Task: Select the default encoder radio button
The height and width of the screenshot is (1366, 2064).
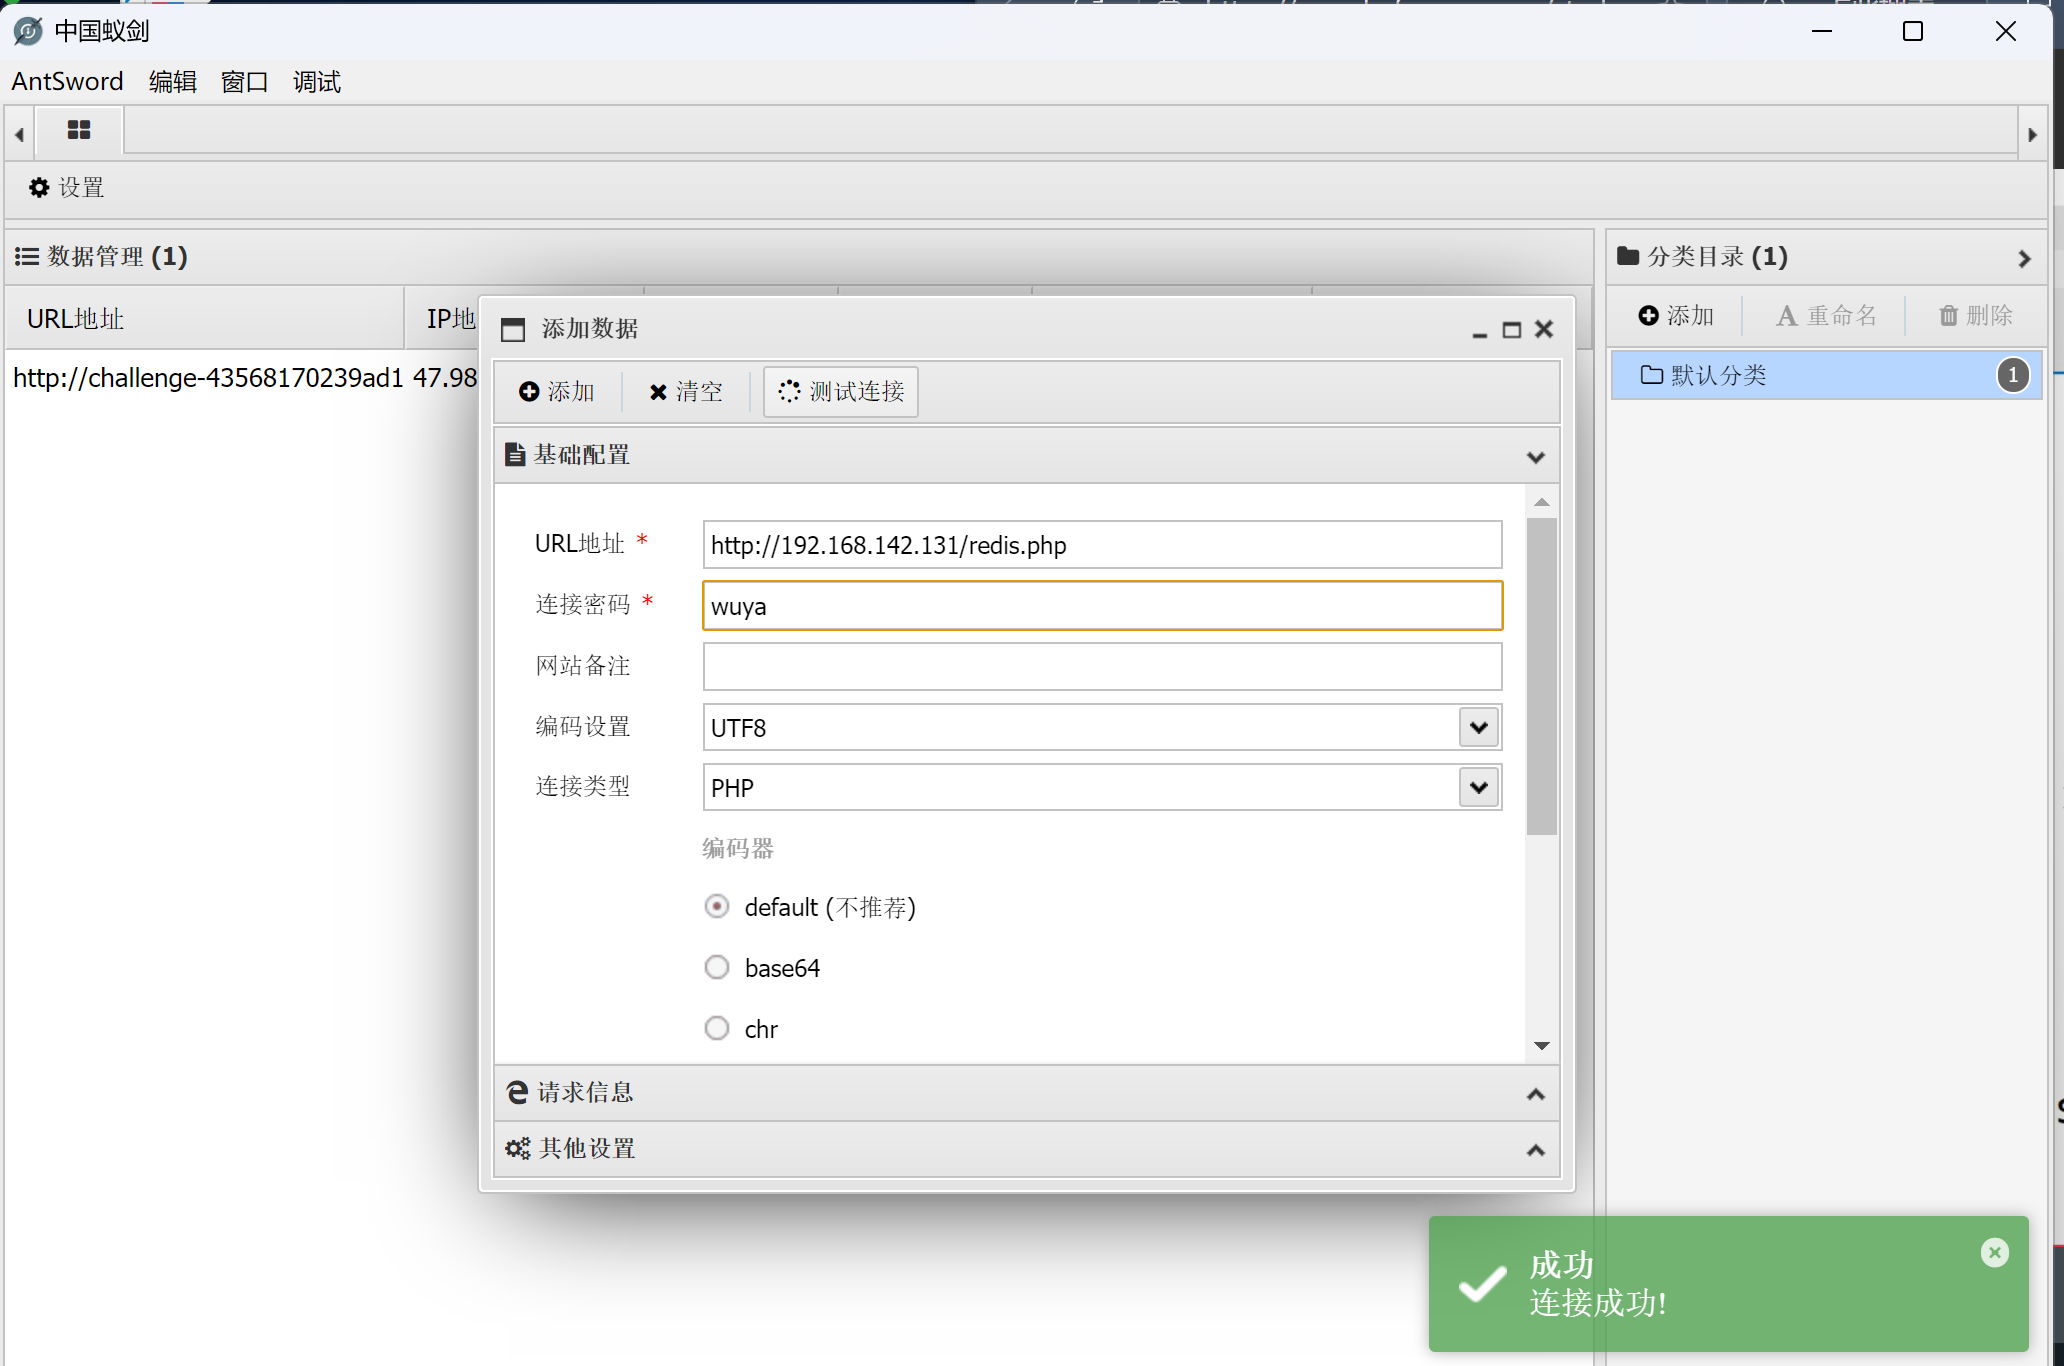Action: pyautogui.click(x=717, y=907)
